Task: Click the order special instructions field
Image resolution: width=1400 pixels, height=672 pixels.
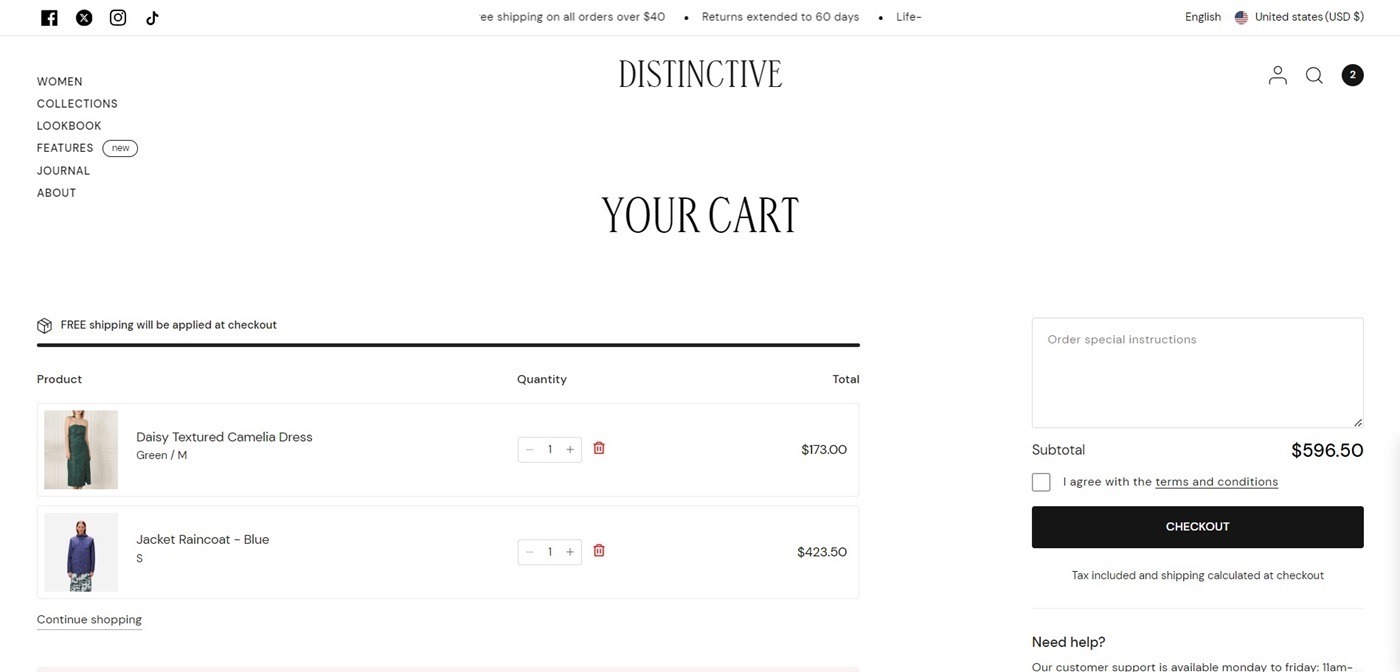Action: click(x=1198, y=371)
